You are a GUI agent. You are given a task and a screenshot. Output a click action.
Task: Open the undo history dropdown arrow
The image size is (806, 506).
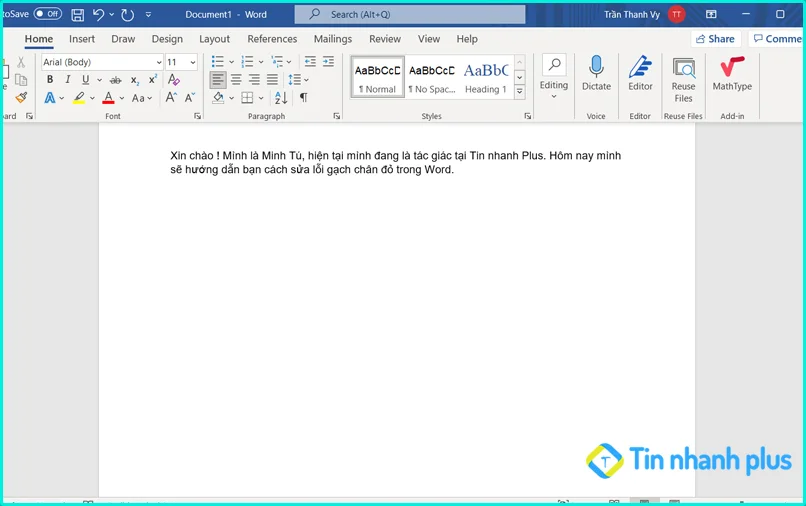click(112, 14)
